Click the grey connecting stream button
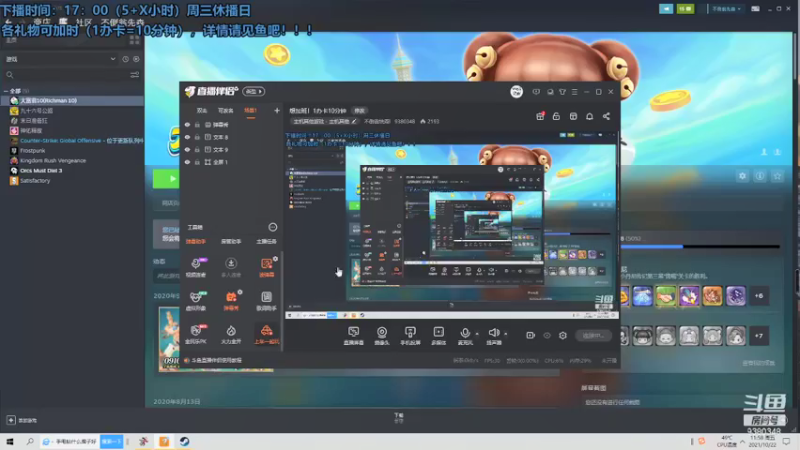This screenshot has width=800, height=450. tap(593, 335)
